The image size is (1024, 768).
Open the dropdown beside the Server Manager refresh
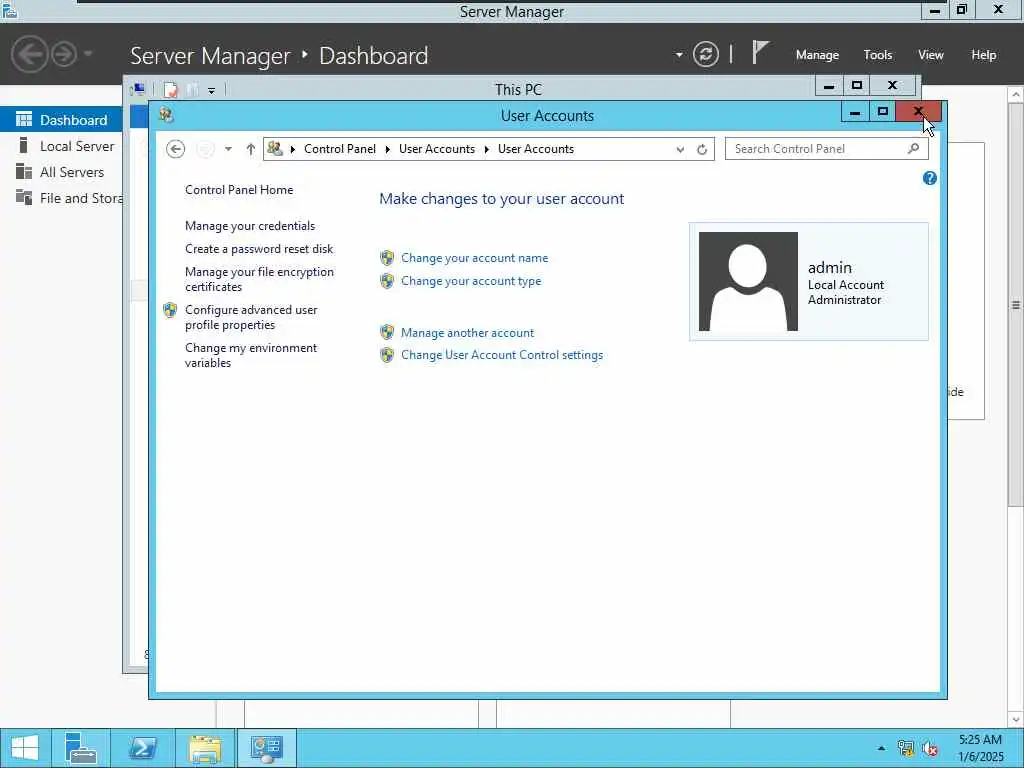(x=679, y=54)
